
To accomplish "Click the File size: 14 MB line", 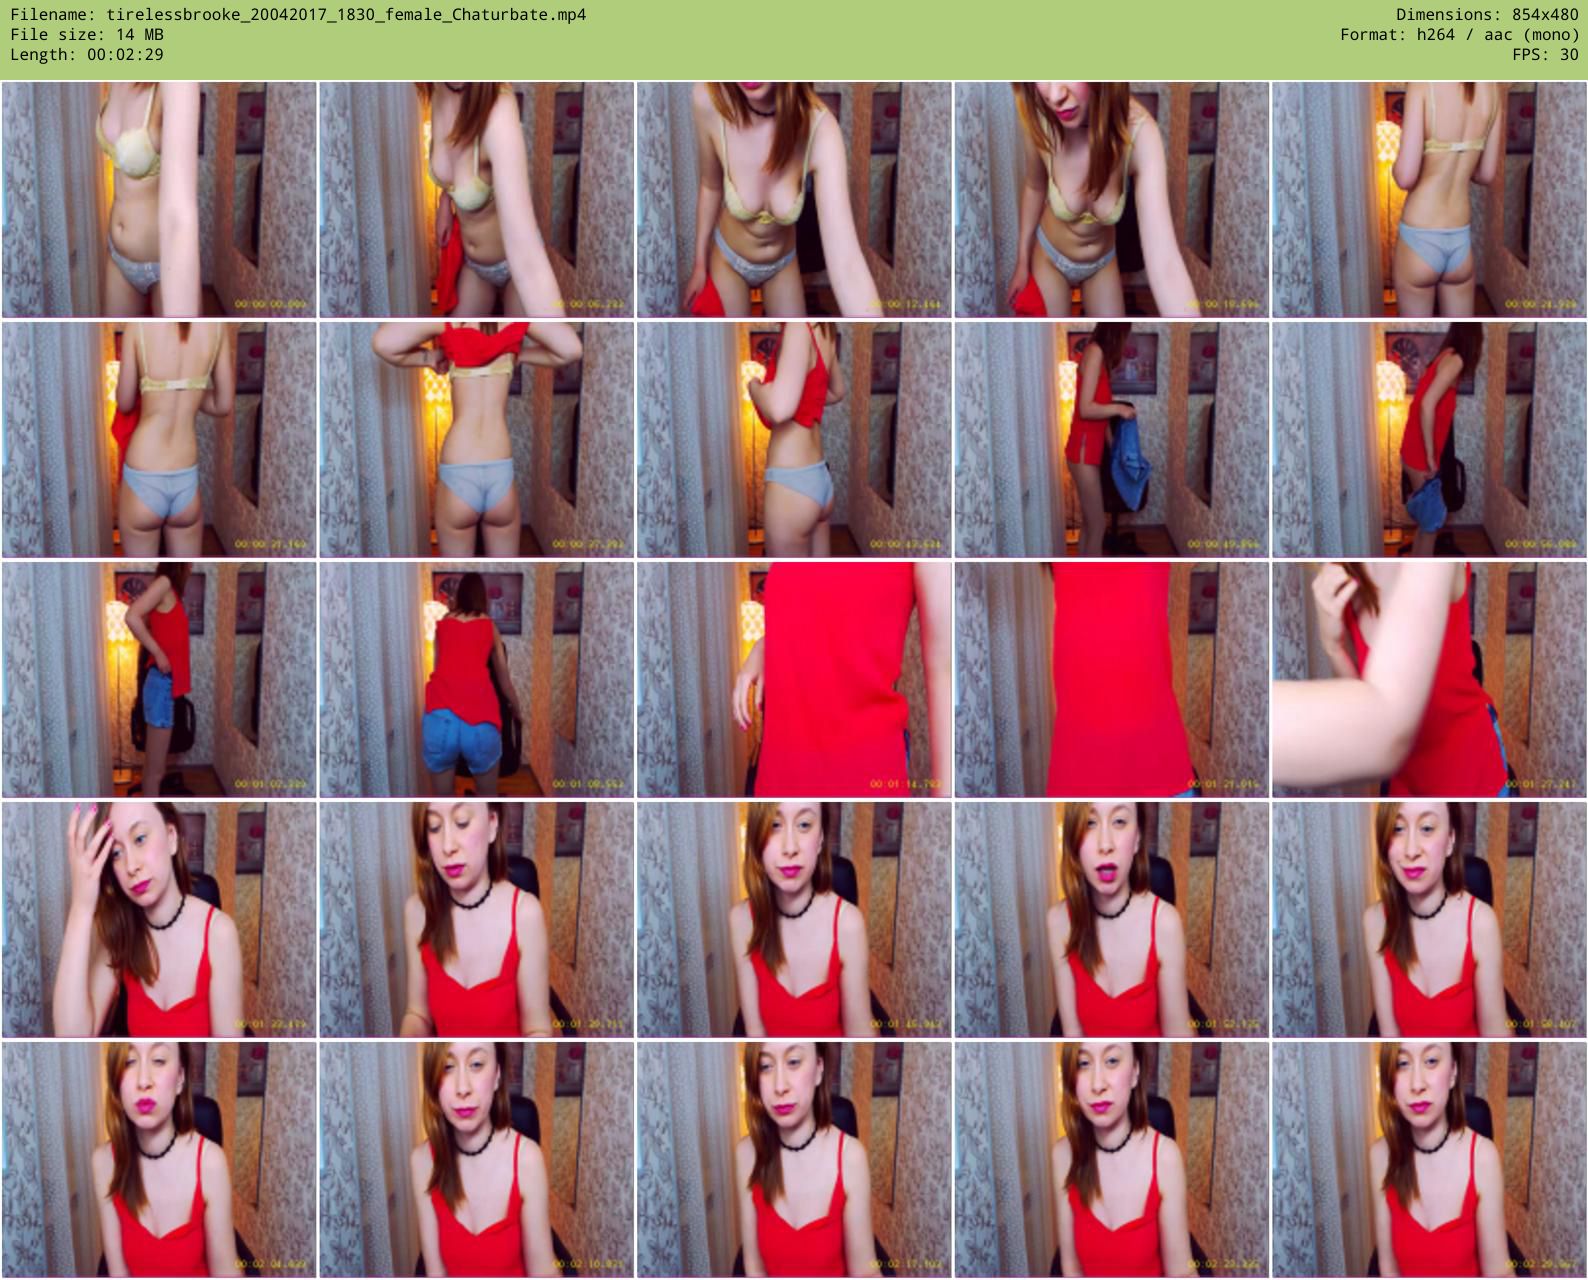I will (x=87, y=35).
